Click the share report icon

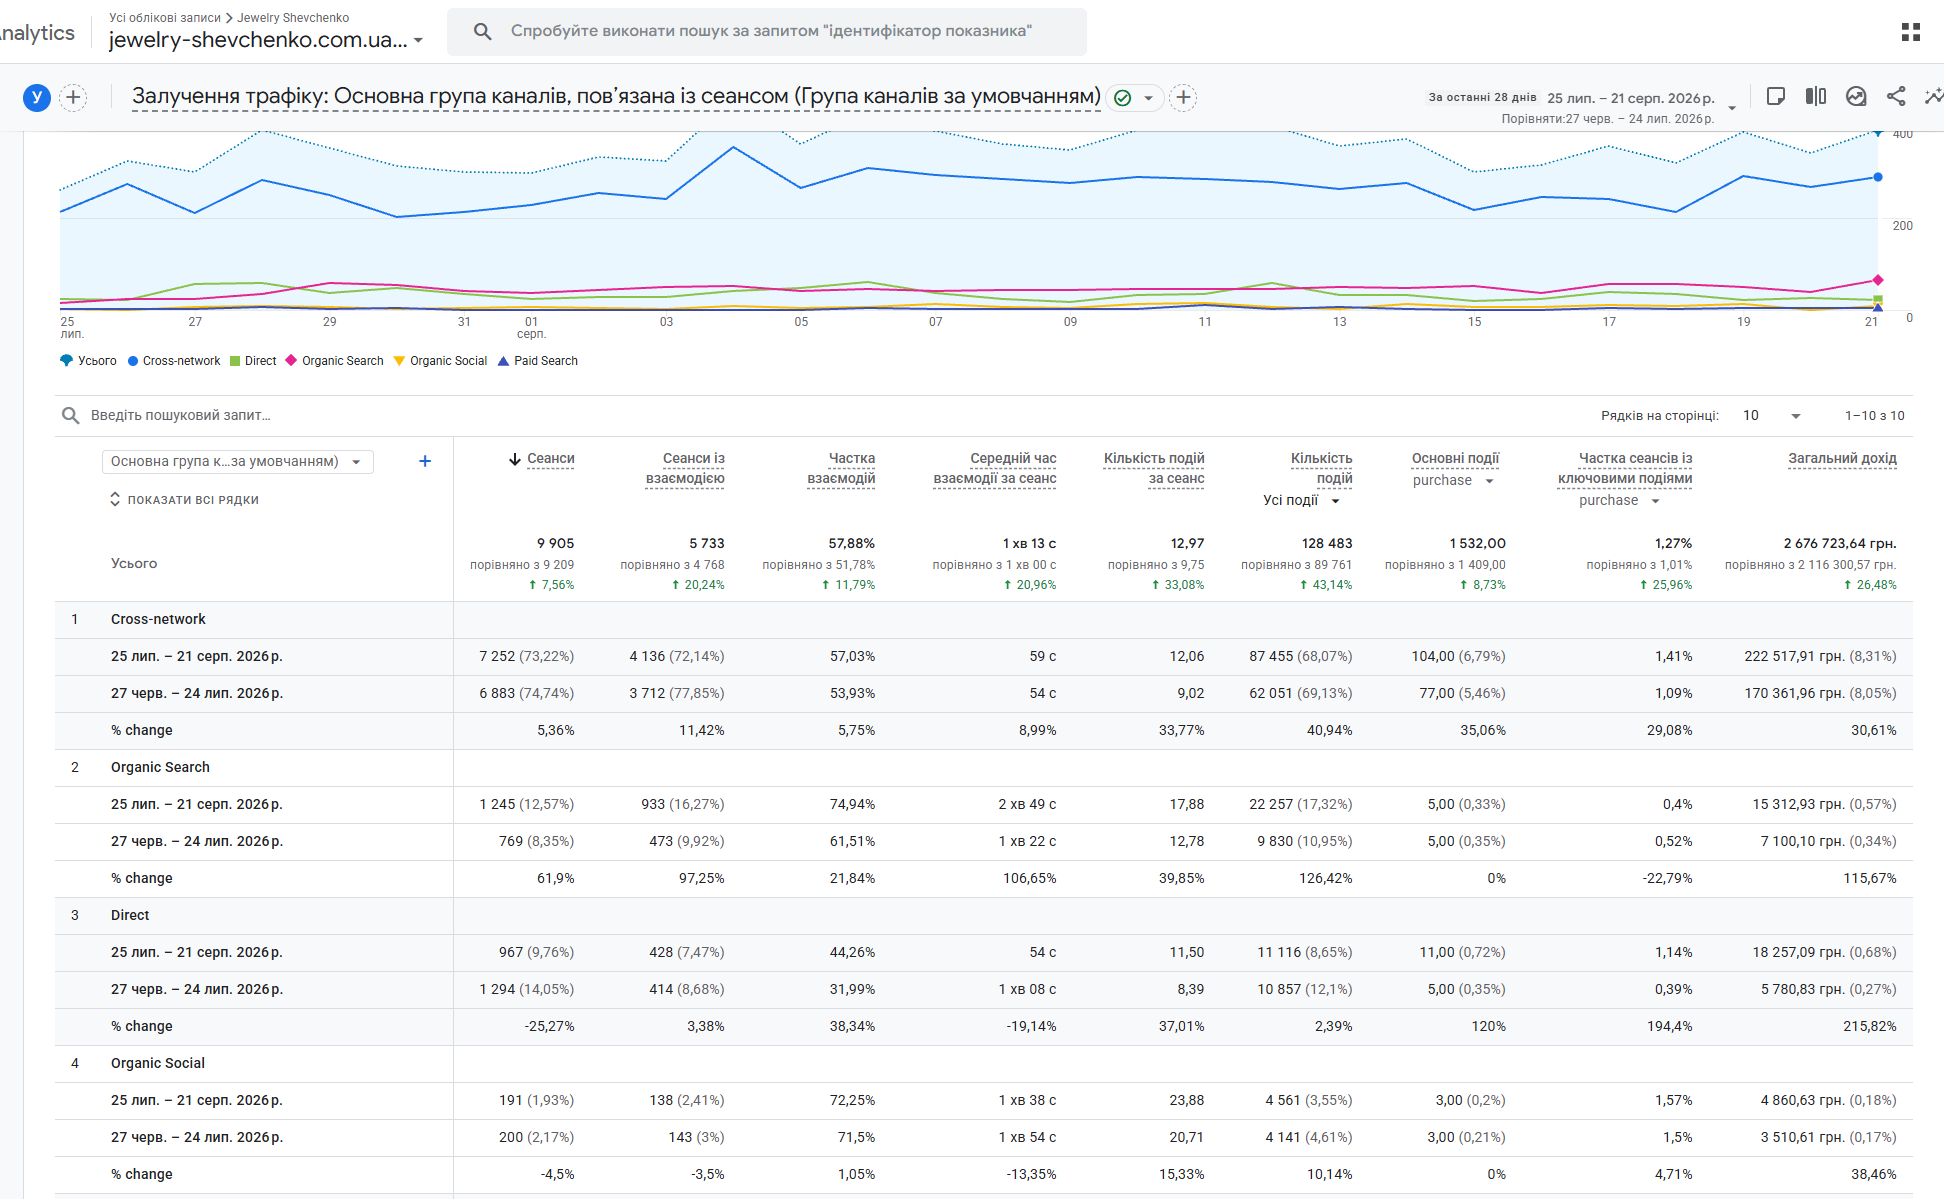[1895, 96]
